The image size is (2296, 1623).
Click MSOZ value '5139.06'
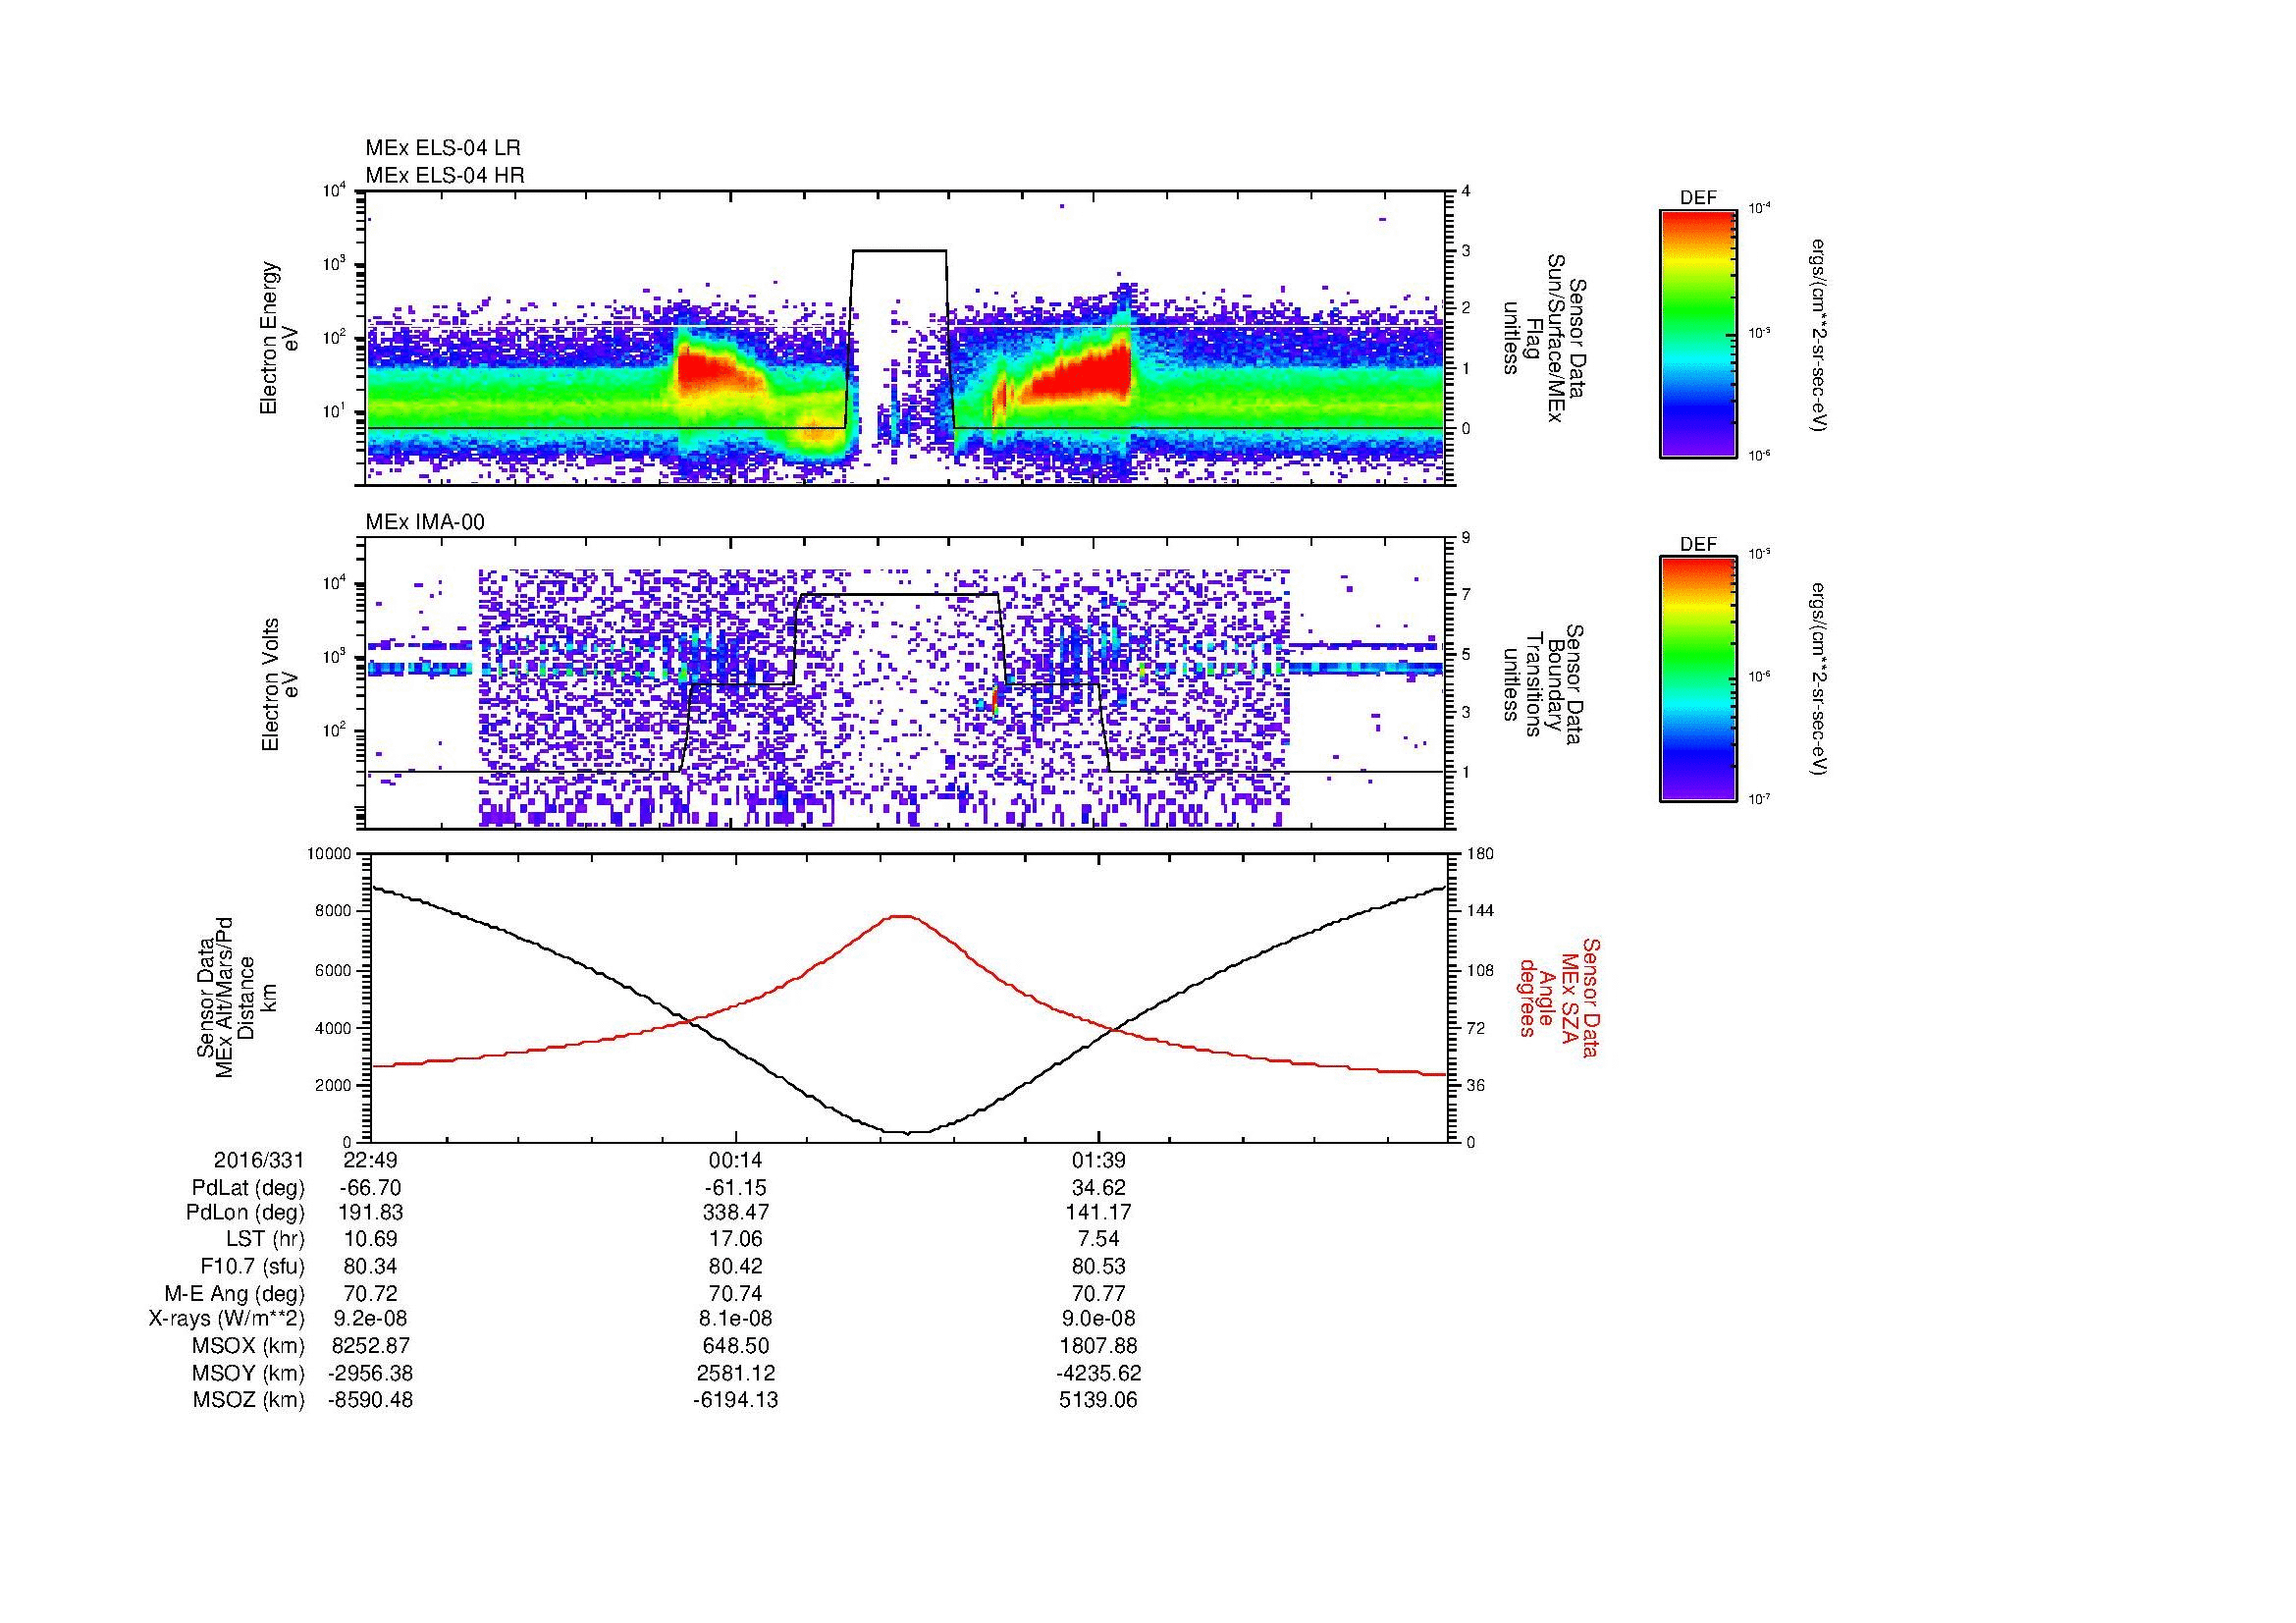[1099, 1401]
